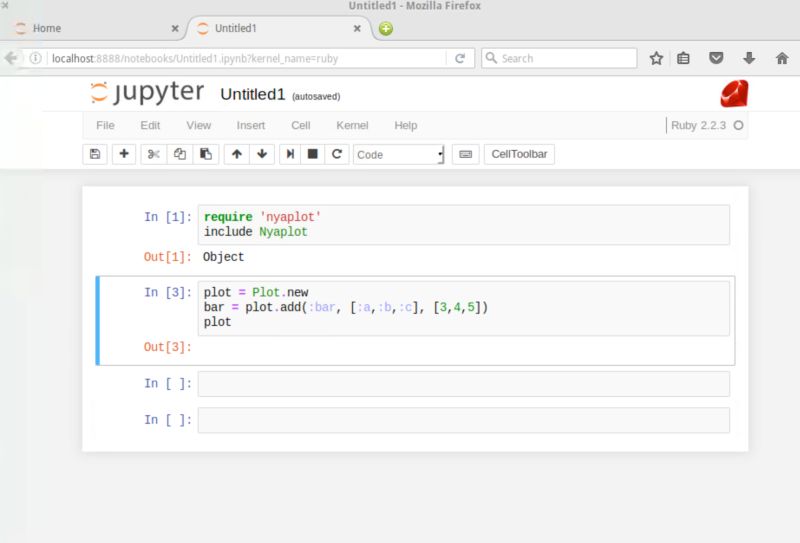
Task: Move selected cell down arrow
Action: click(x=262, y=154)
